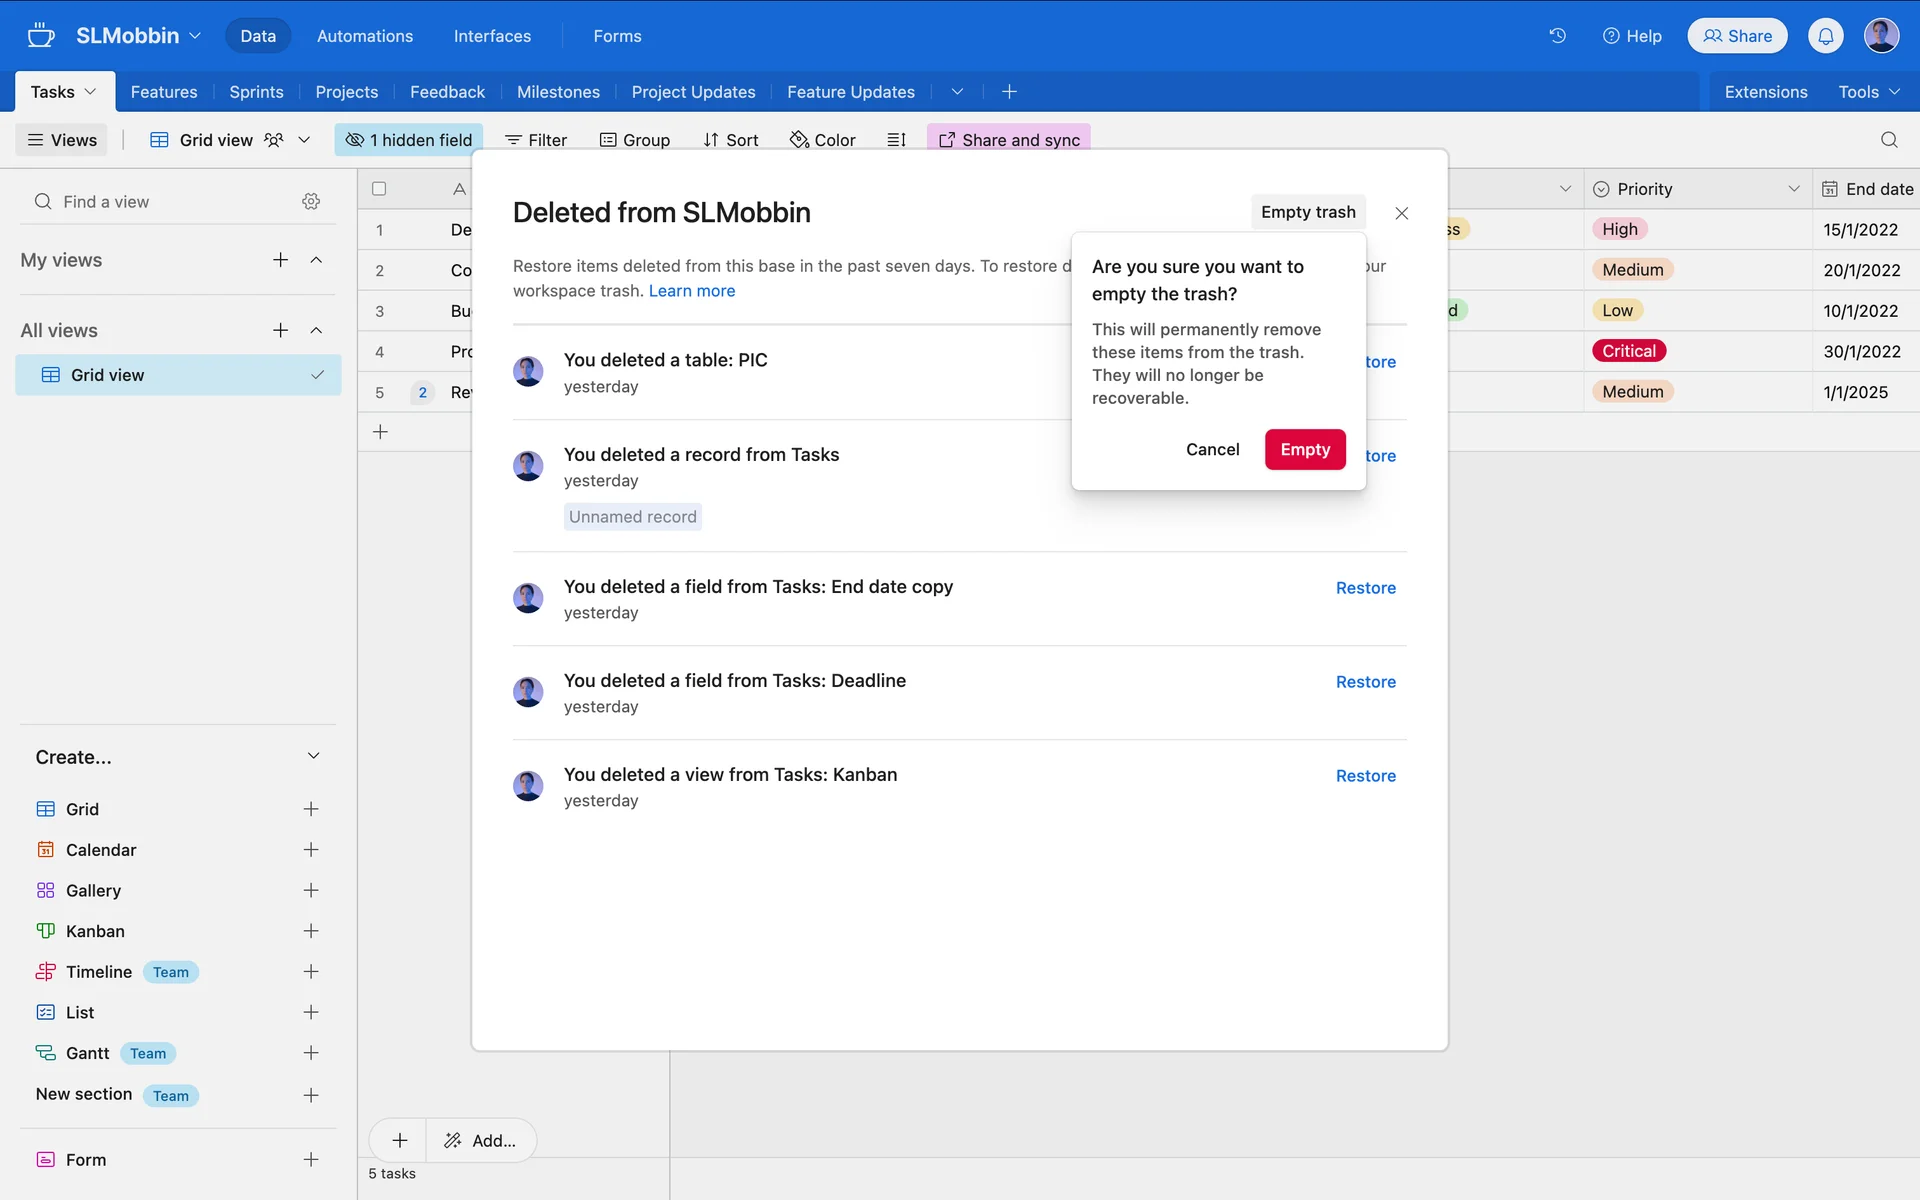Open the base history clock icon
Image resolution: width=1920 pixels, height=1200 pixels.
click(1557, 36)
